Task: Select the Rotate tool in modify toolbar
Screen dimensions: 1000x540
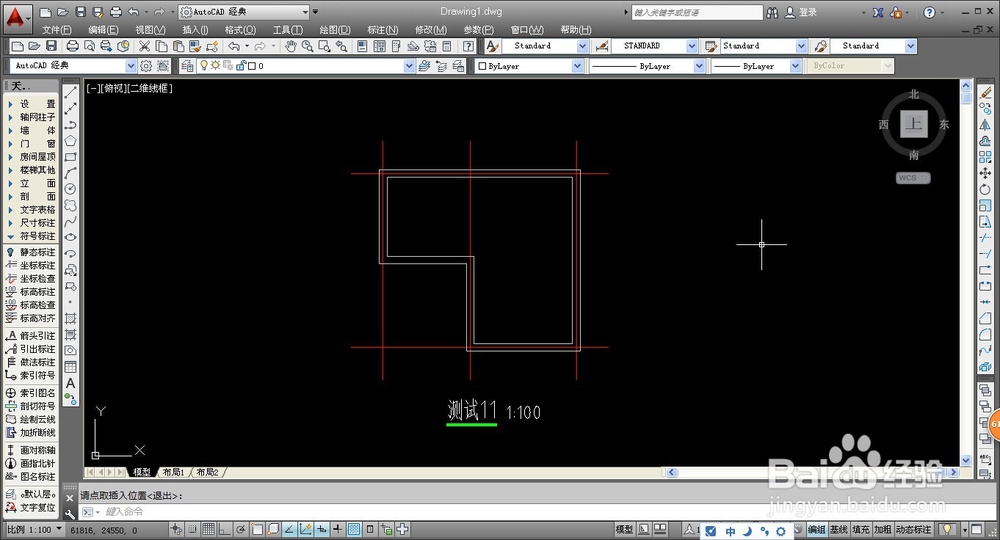Action: point(985,189)
